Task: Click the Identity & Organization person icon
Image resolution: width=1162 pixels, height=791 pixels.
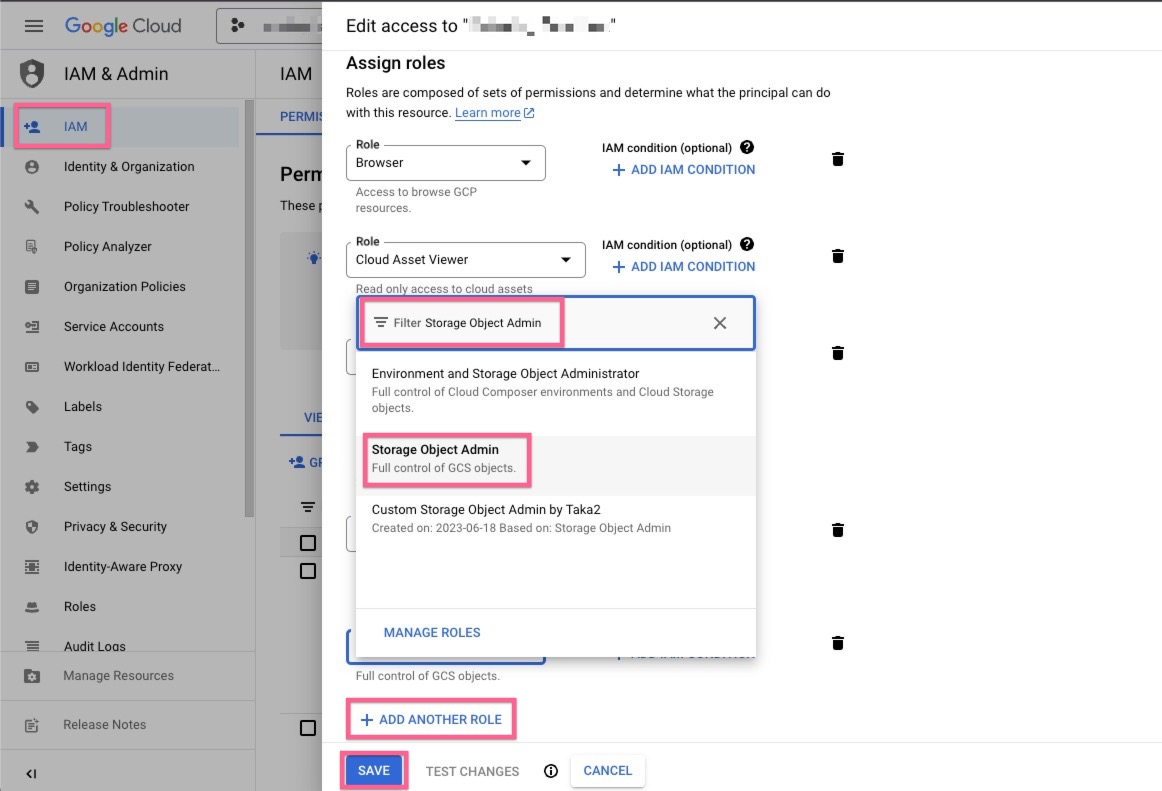Action: pyautogui.click(x=32, y=167)
